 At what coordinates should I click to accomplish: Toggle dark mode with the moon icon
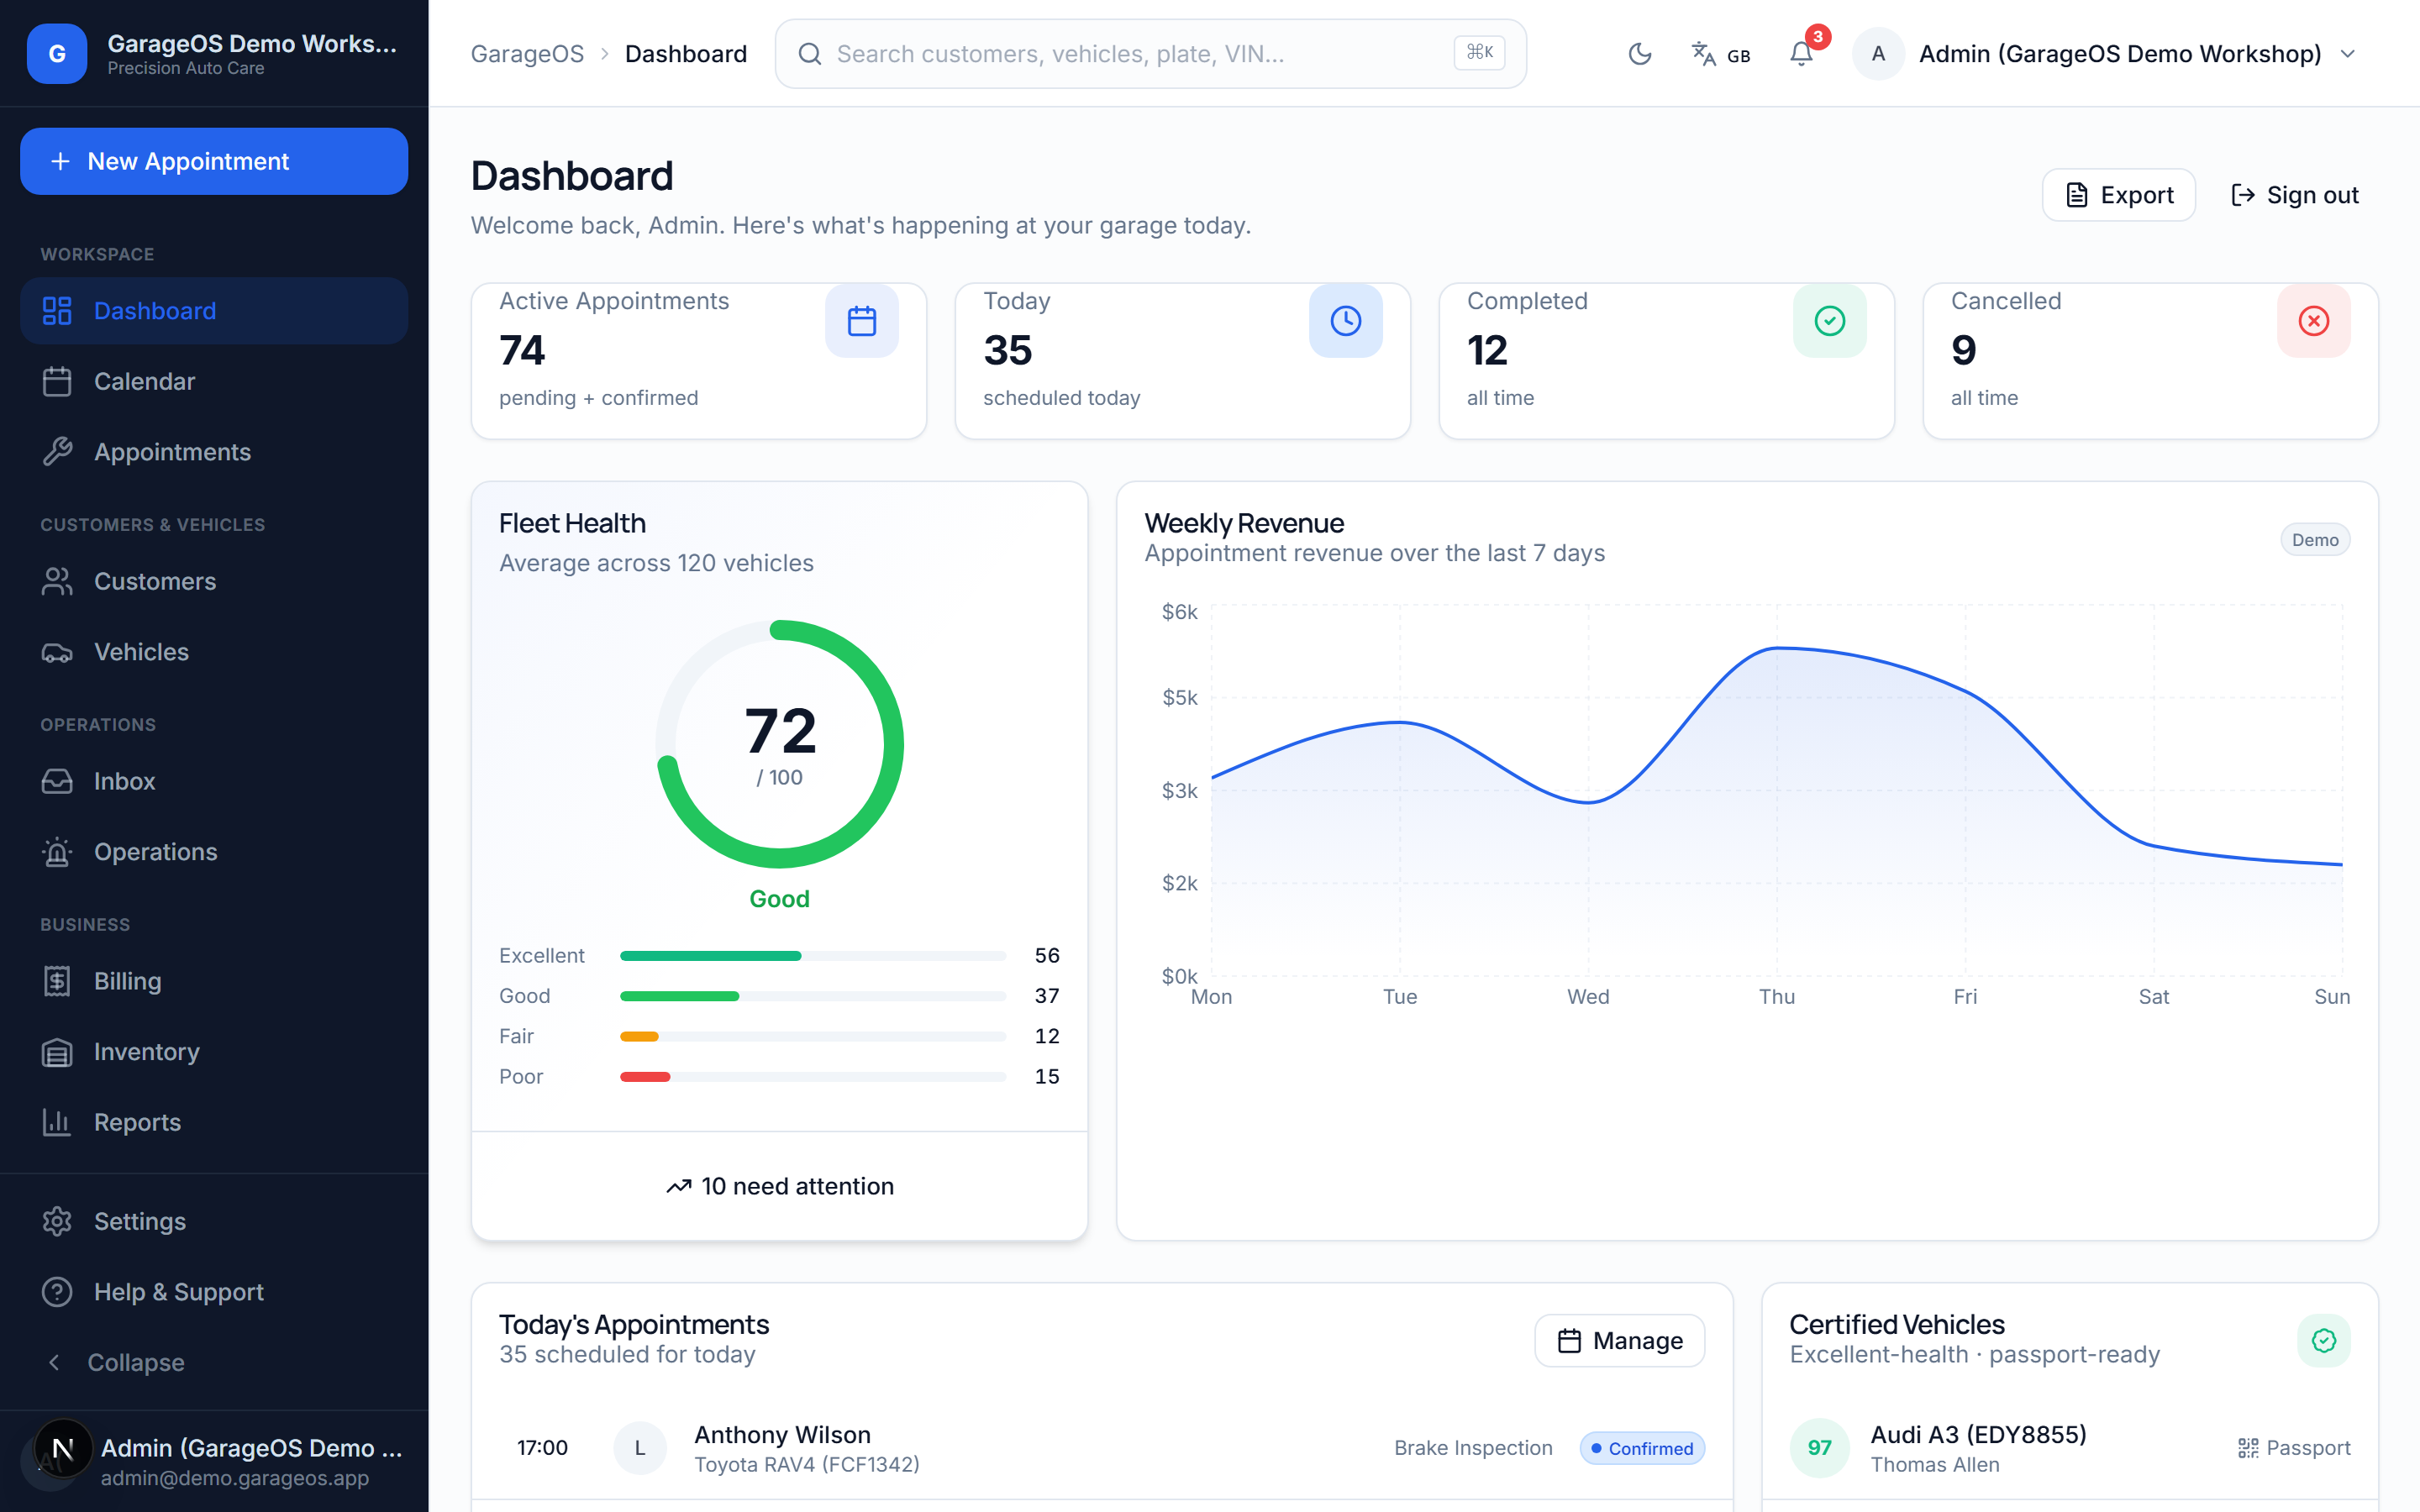pos(1640,54)
